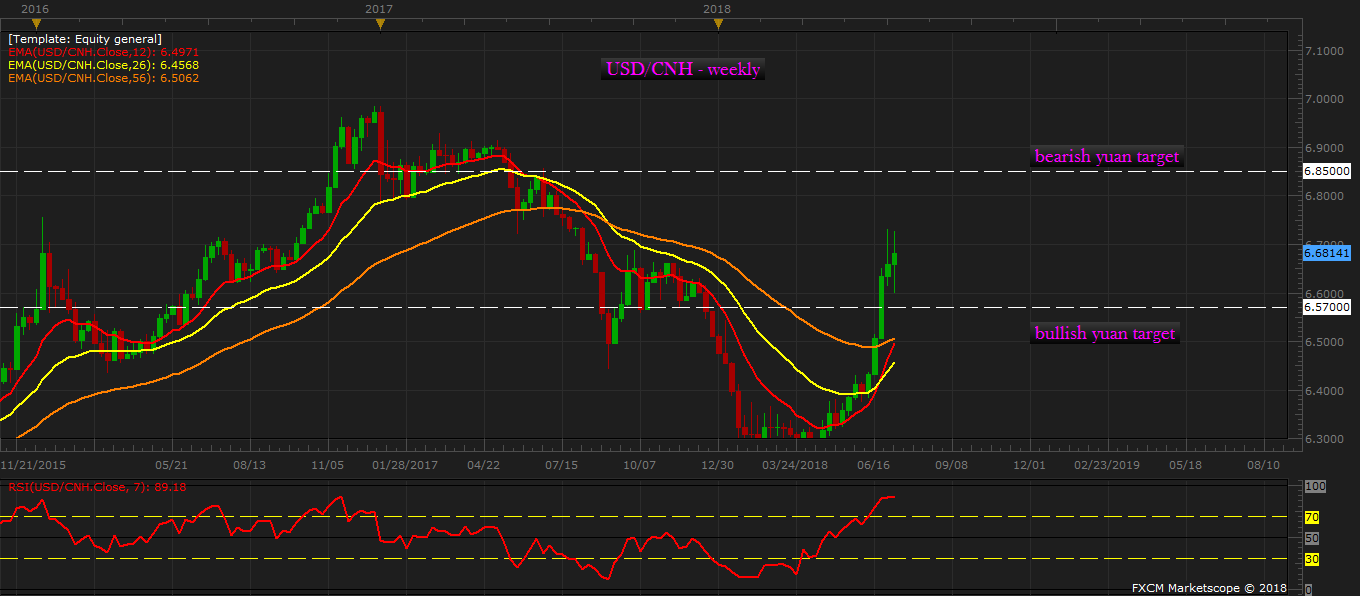Click the 6.85000 price line tag
This screenshot has height=596, width=1360.
point(1327,171)
